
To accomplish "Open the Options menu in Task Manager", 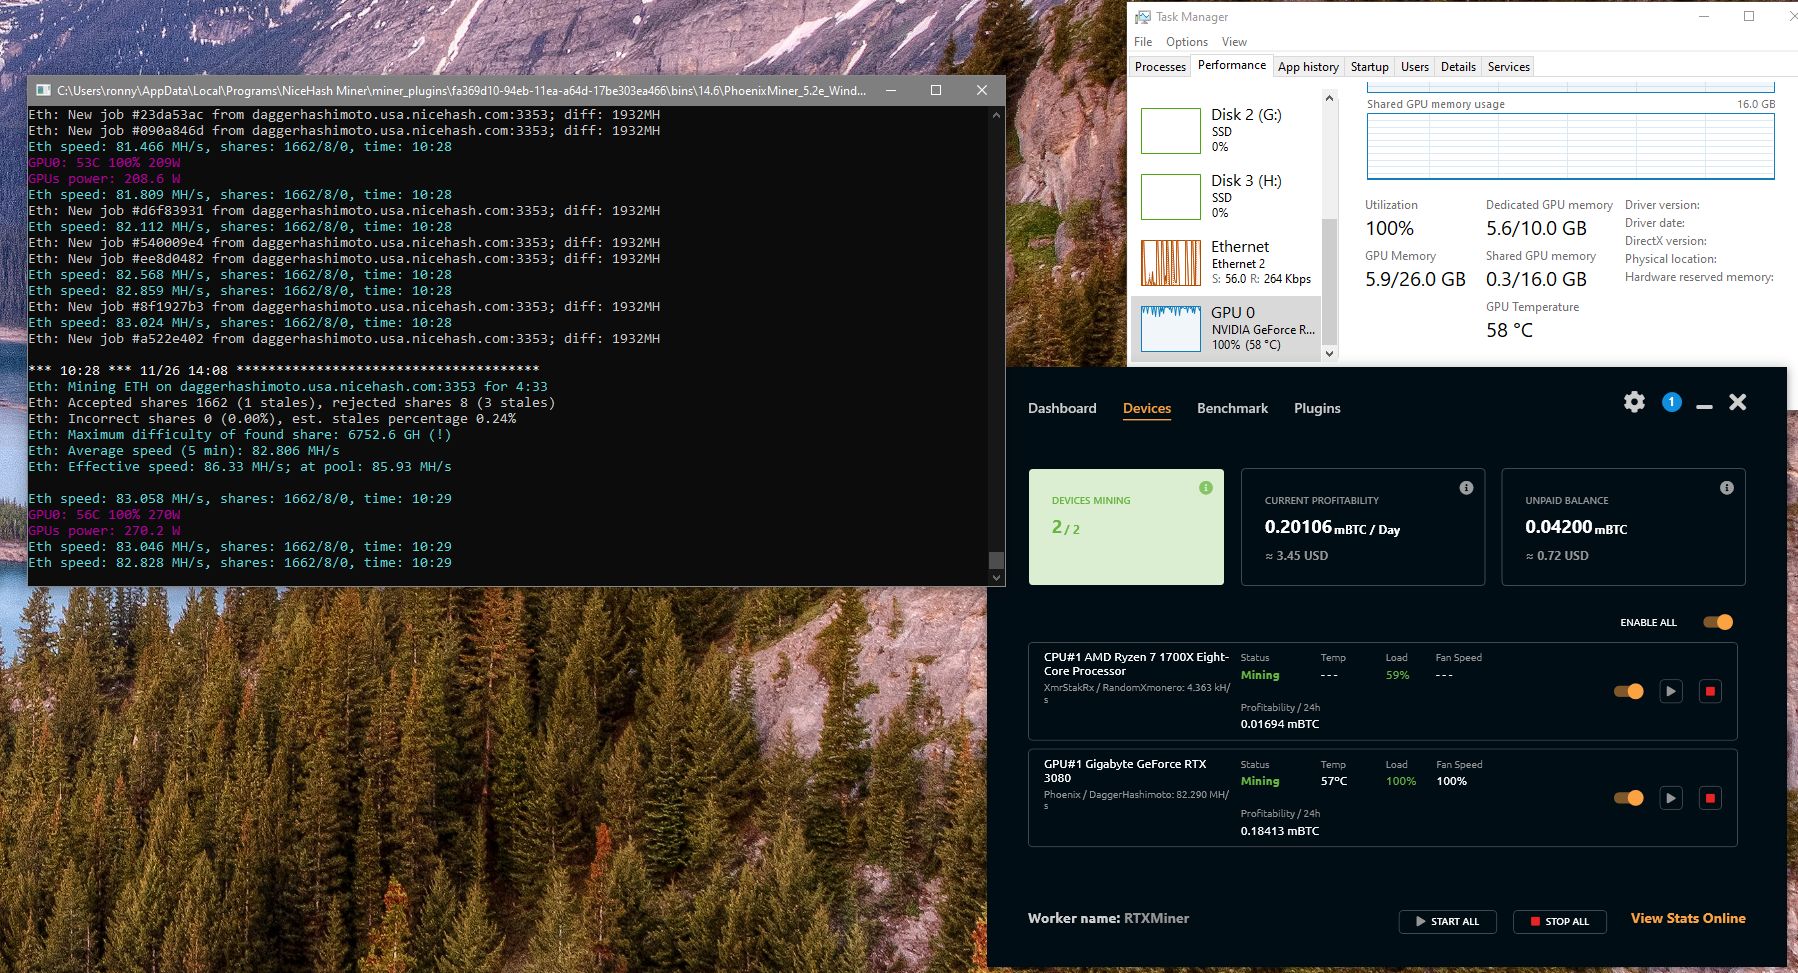I will (1186, 41).
